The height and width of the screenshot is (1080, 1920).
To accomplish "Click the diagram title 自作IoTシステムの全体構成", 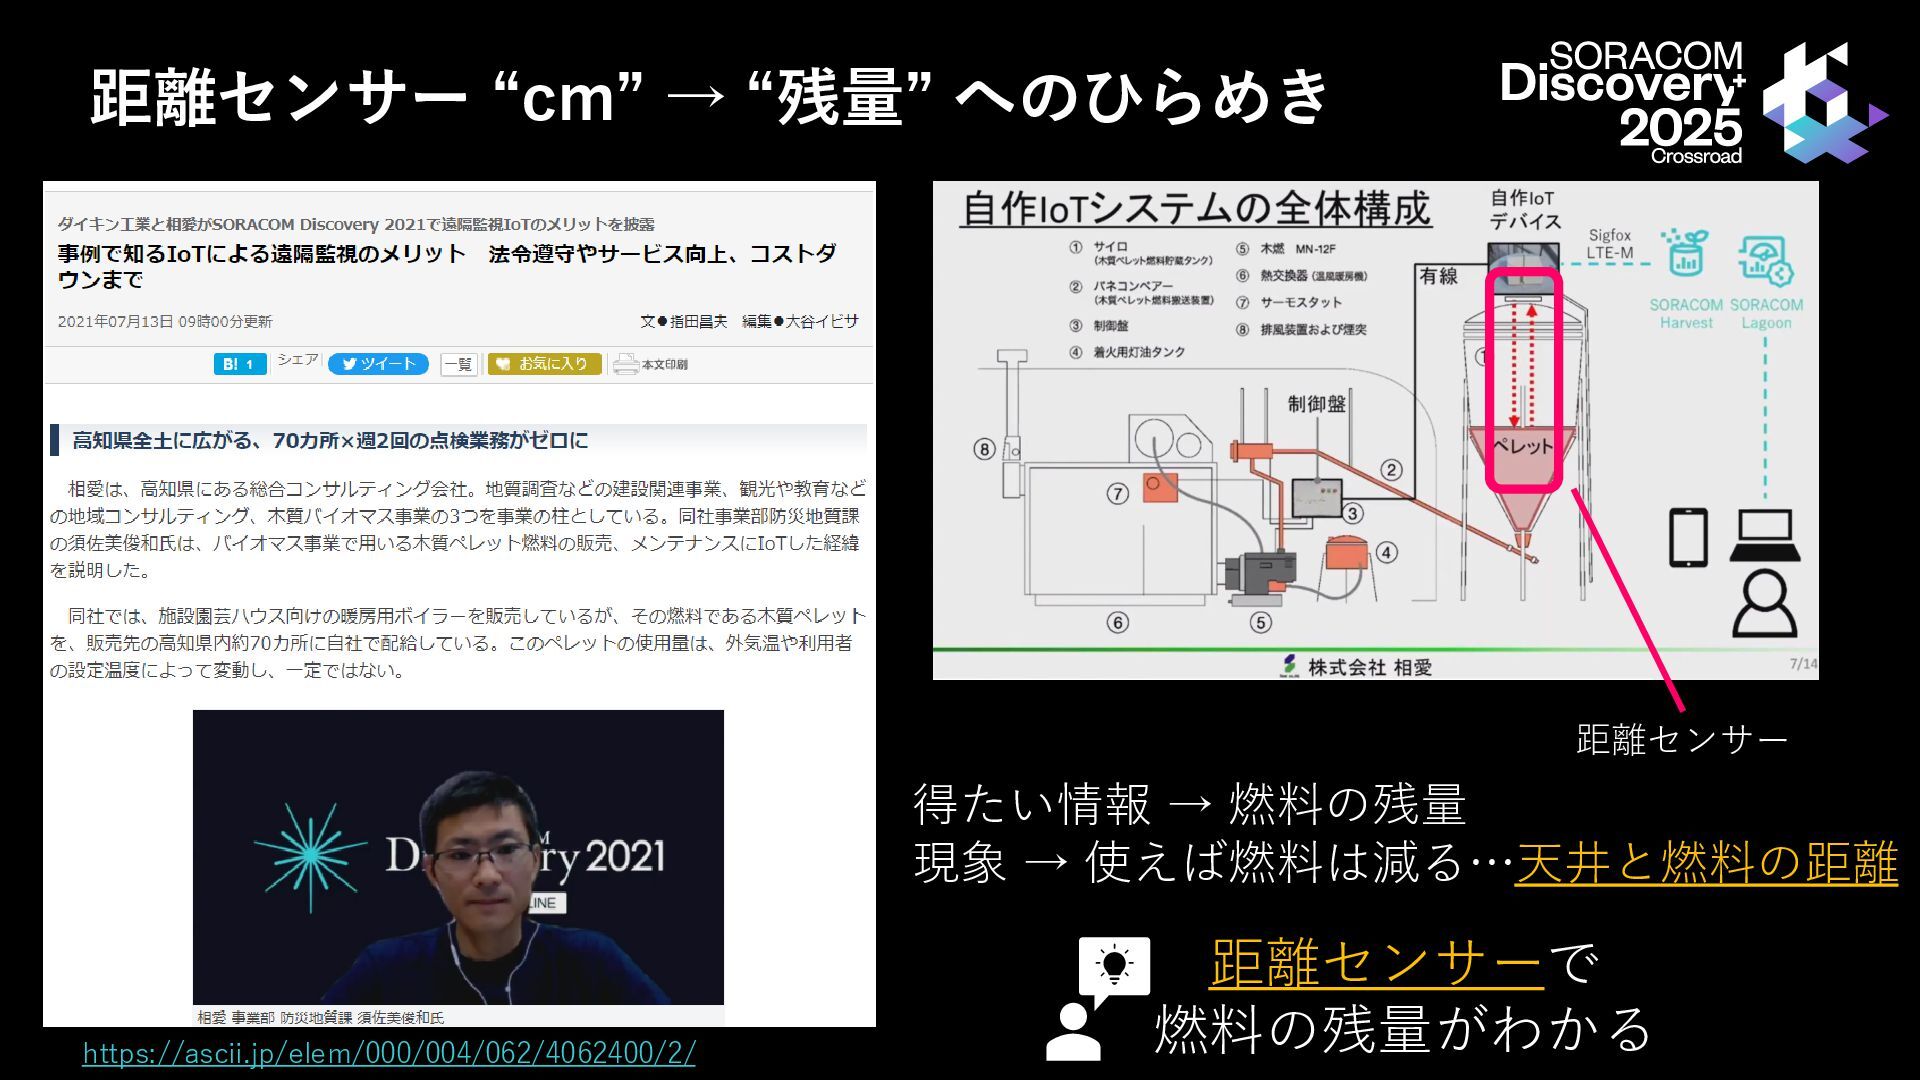I will click(x=1196, y=209).
